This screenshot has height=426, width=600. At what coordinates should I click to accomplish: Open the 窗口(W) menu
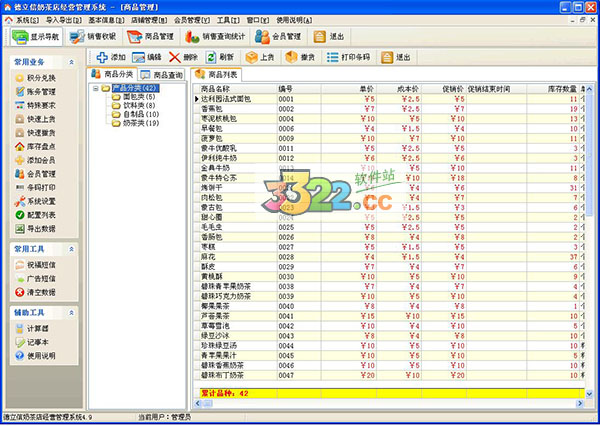[x=258, y=20]
